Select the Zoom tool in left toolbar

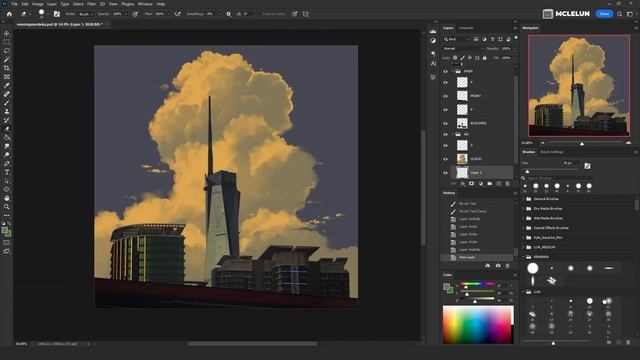(7, 207)
